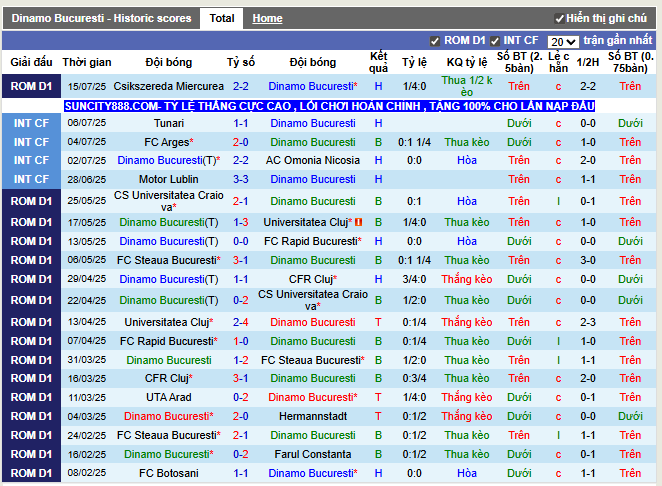
Task: Click the 0-2 score on 11/03/25
Action: coord(241,397)
